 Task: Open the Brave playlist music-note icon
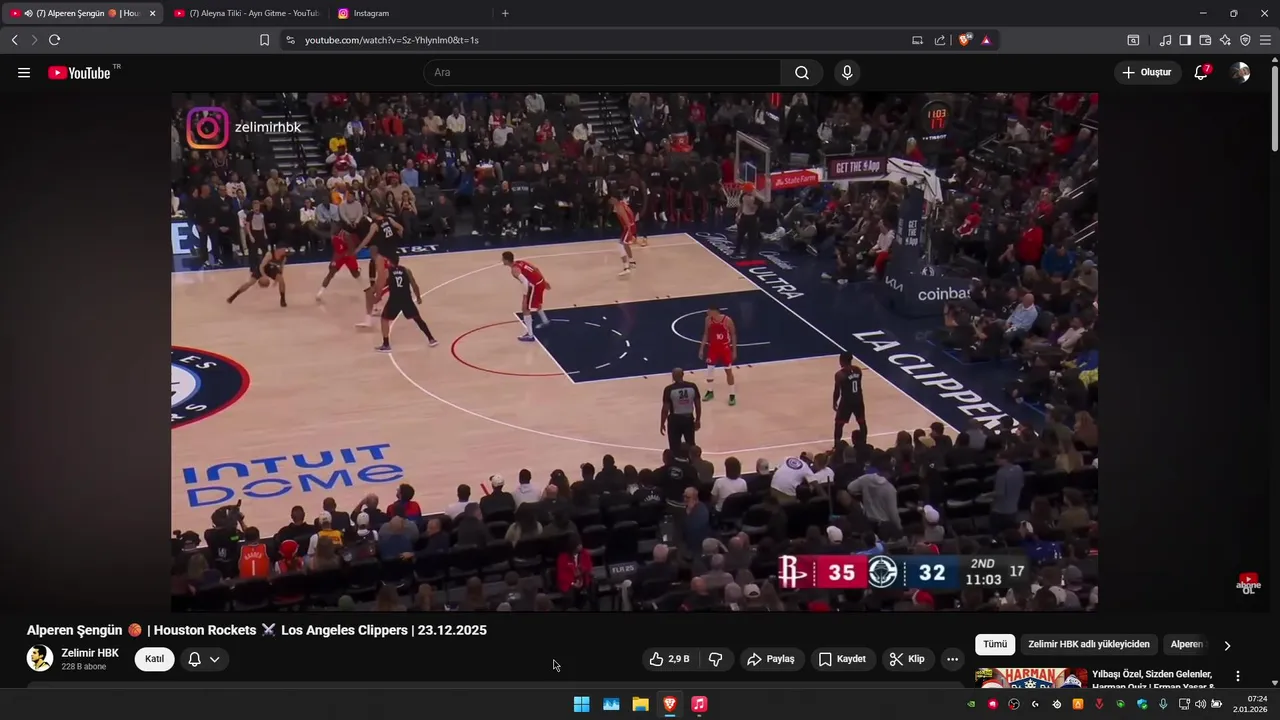(1165, 40)
